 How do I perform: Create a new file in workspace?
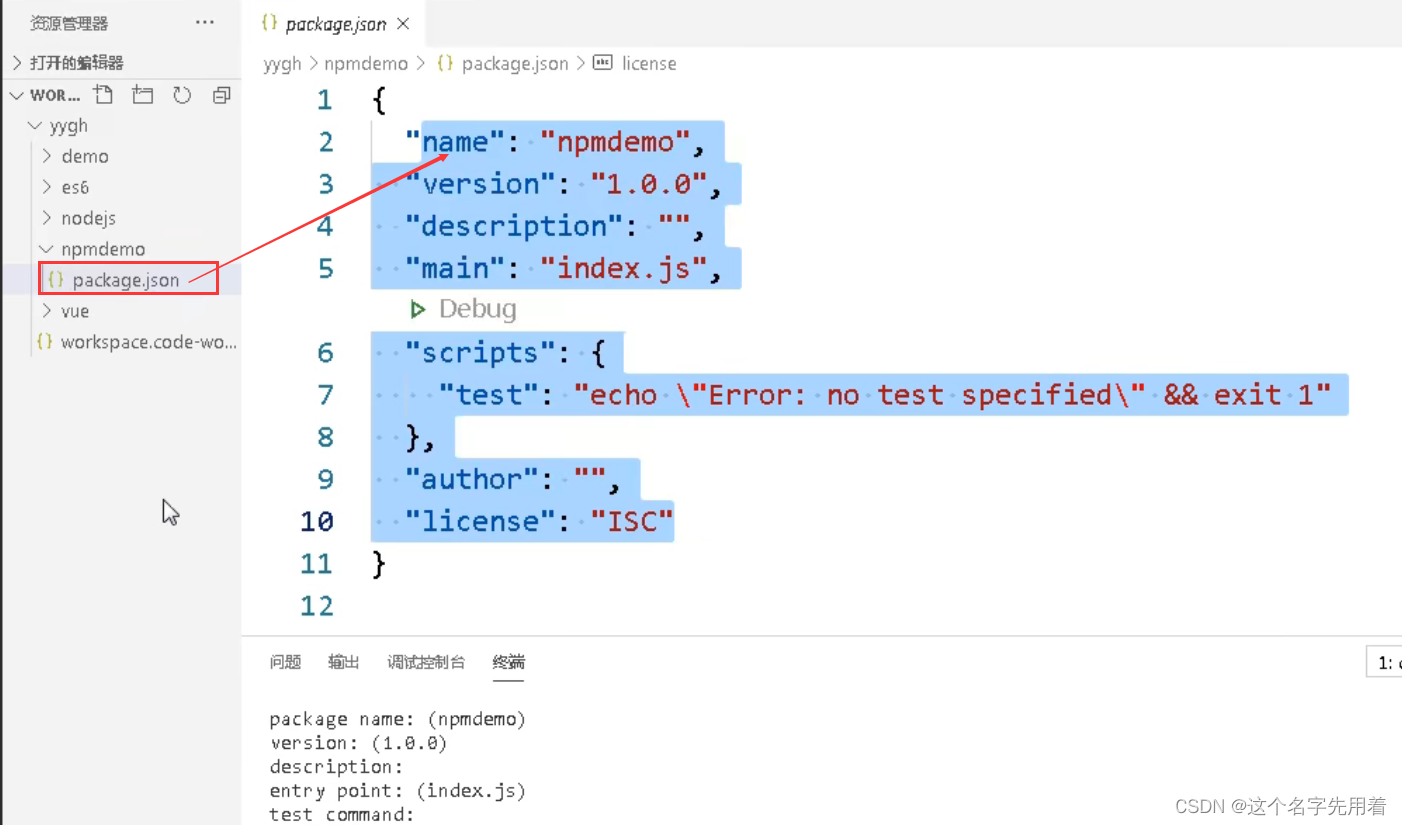pyautogui.click(x=103, y=95)
